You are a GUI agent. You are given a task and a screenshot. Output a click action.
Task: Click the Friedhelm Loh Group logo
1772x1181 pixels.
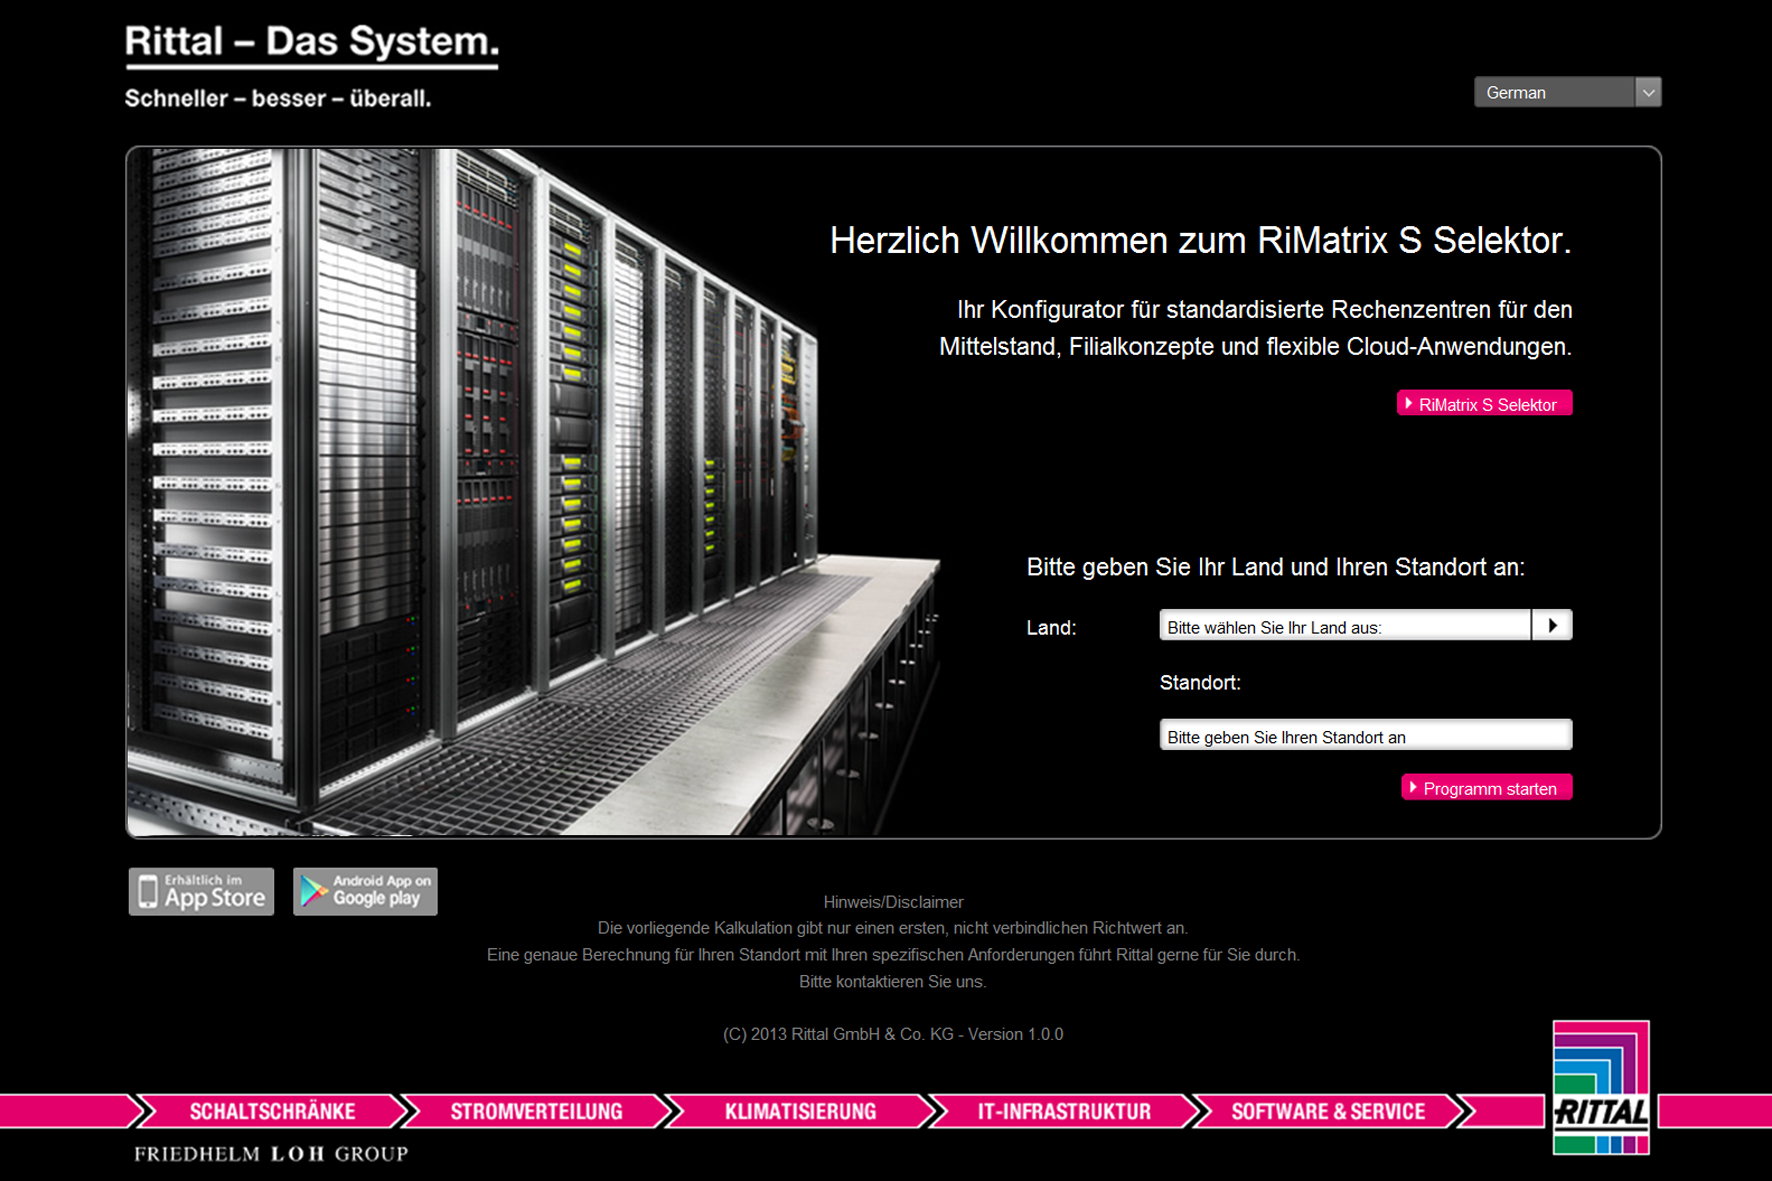(271, 1154)
